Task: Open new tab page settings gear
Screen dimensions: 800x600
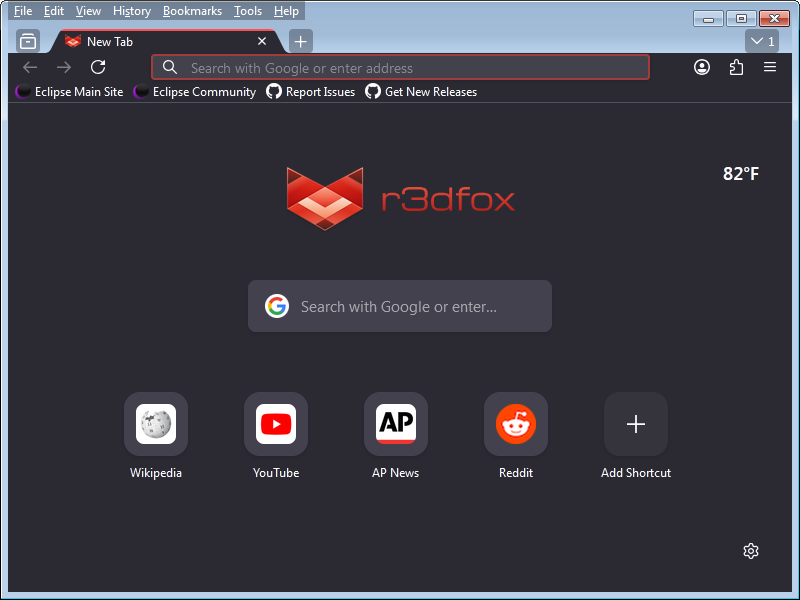Action: point(751,551)
